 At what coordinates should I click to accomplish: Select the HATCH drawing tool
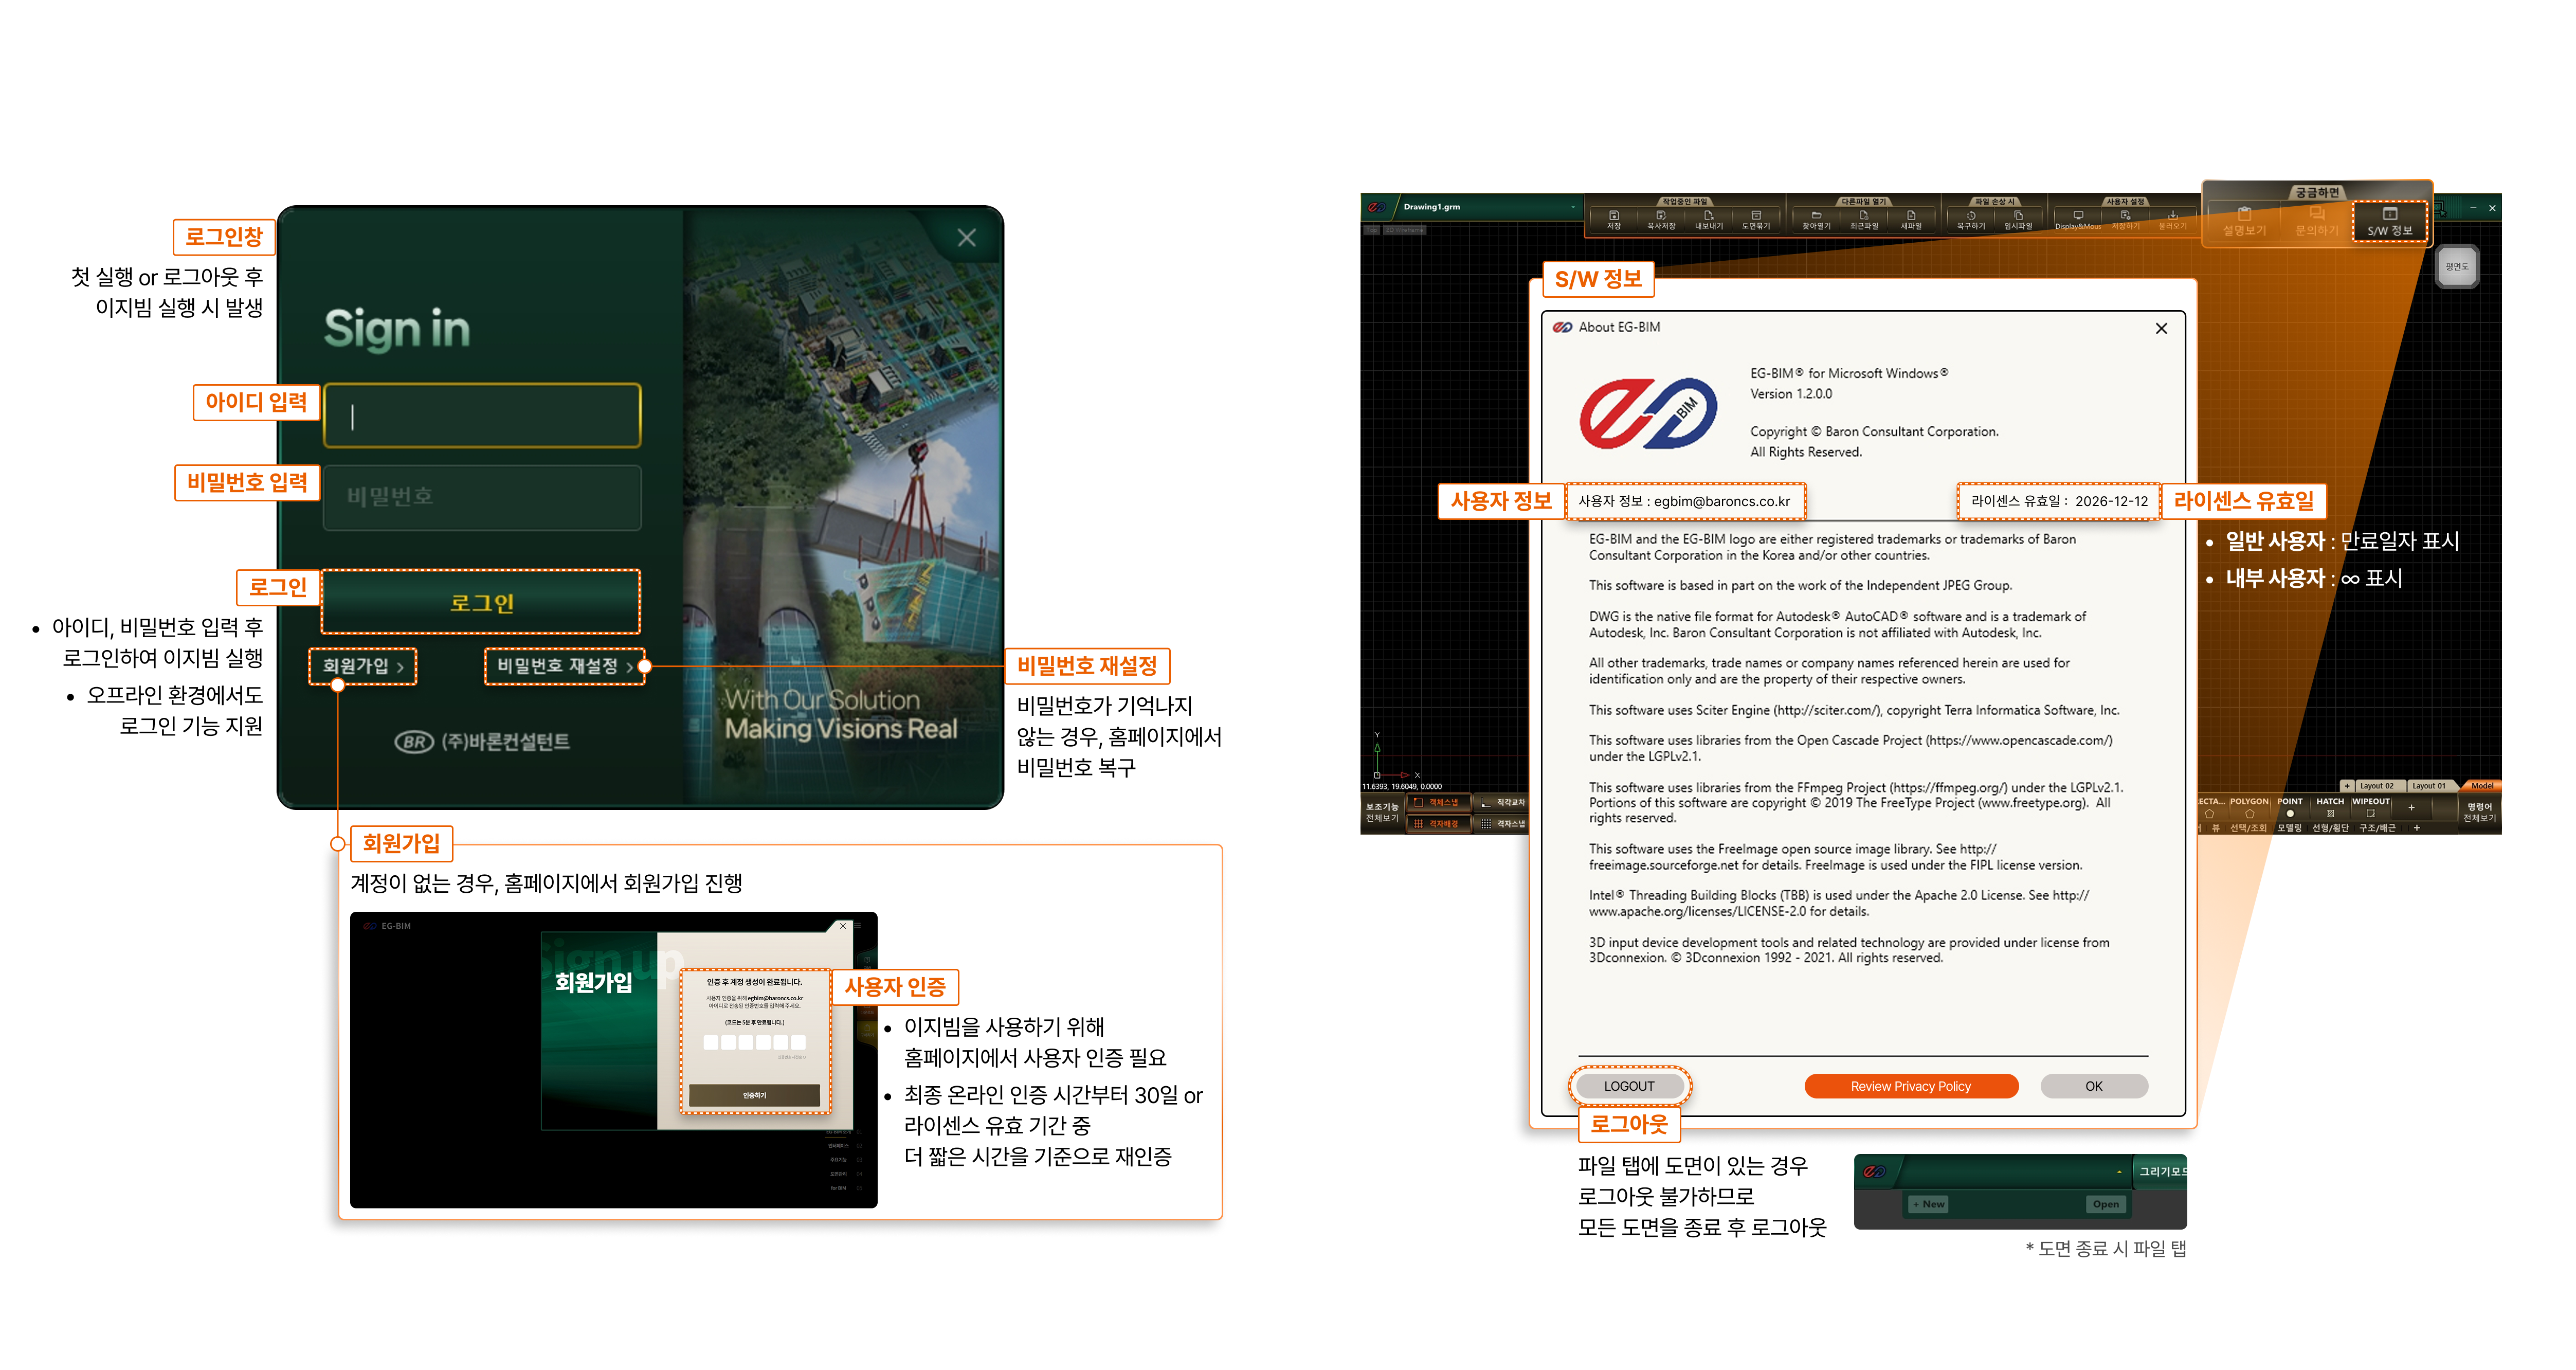click(2330, 807)
